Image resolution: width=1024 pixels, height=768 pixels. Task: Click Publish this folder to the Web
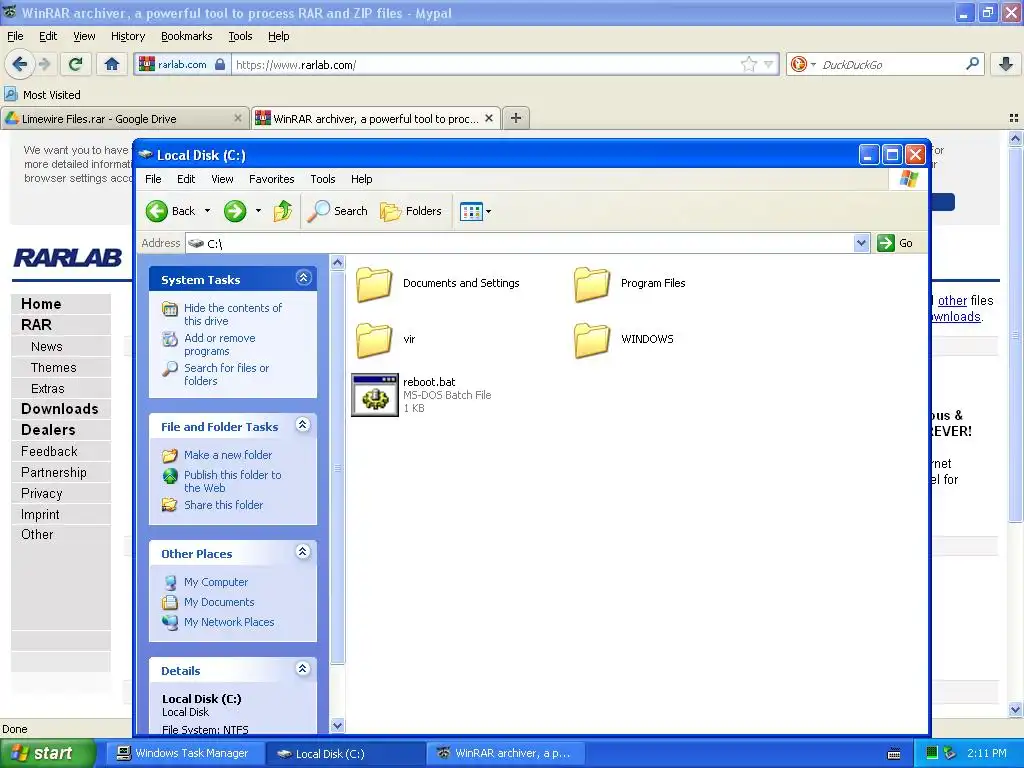(x=232, y=481)
